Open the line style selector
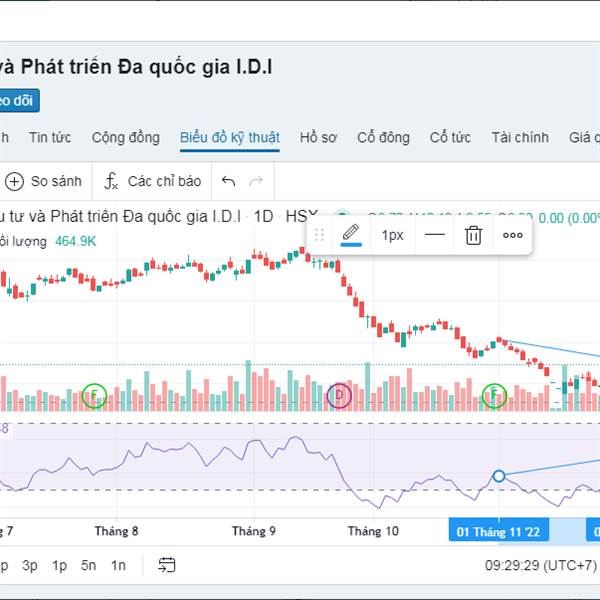 click(x=435, y=235)
